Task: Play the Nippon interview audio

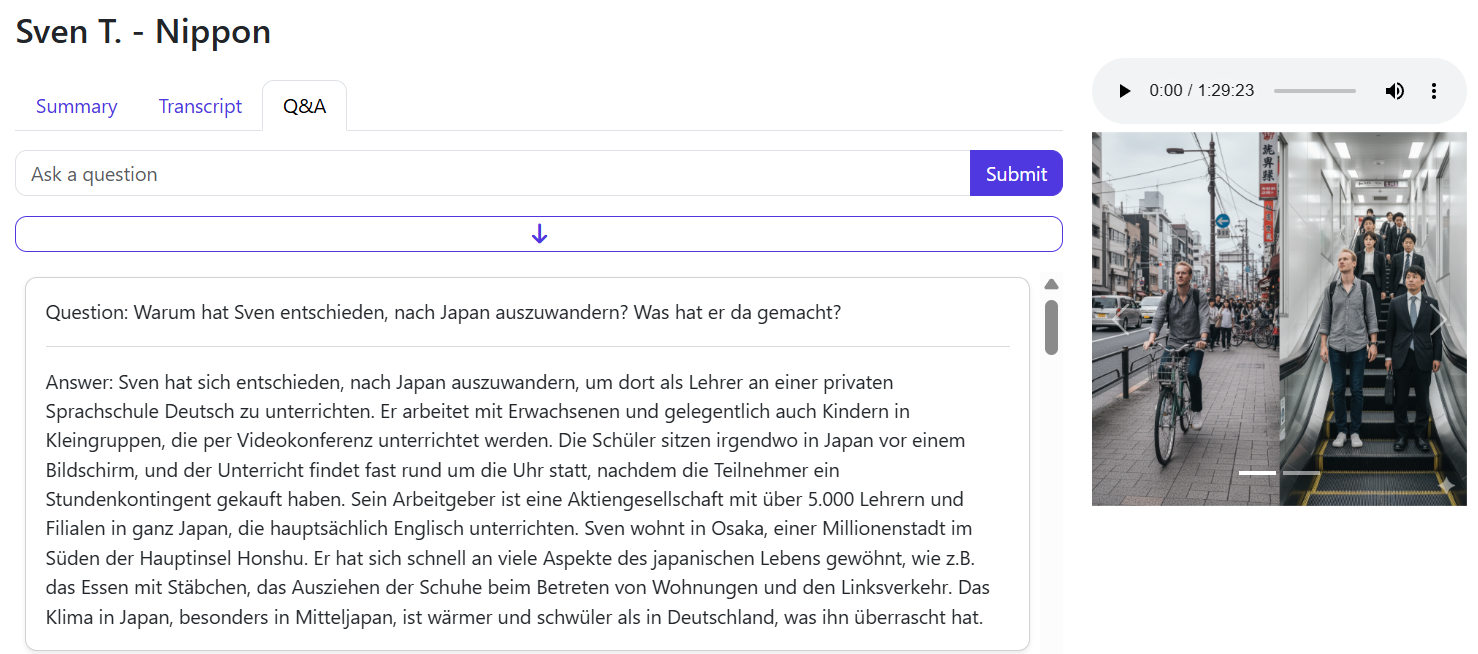Action: (x=1124, y=90)
